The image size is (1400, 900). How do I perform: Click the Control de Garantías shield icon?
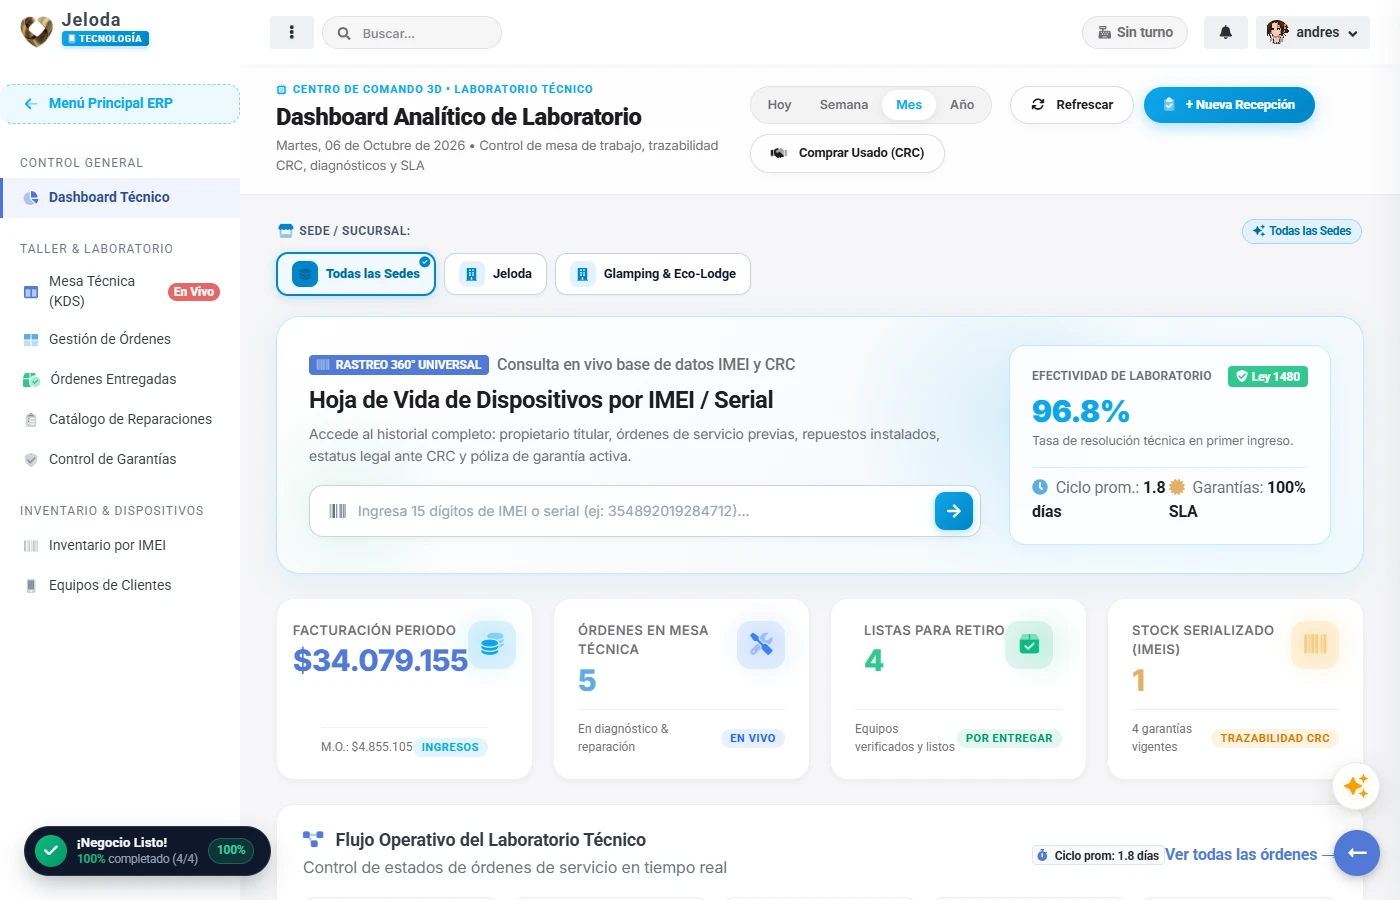coord(31,460)
